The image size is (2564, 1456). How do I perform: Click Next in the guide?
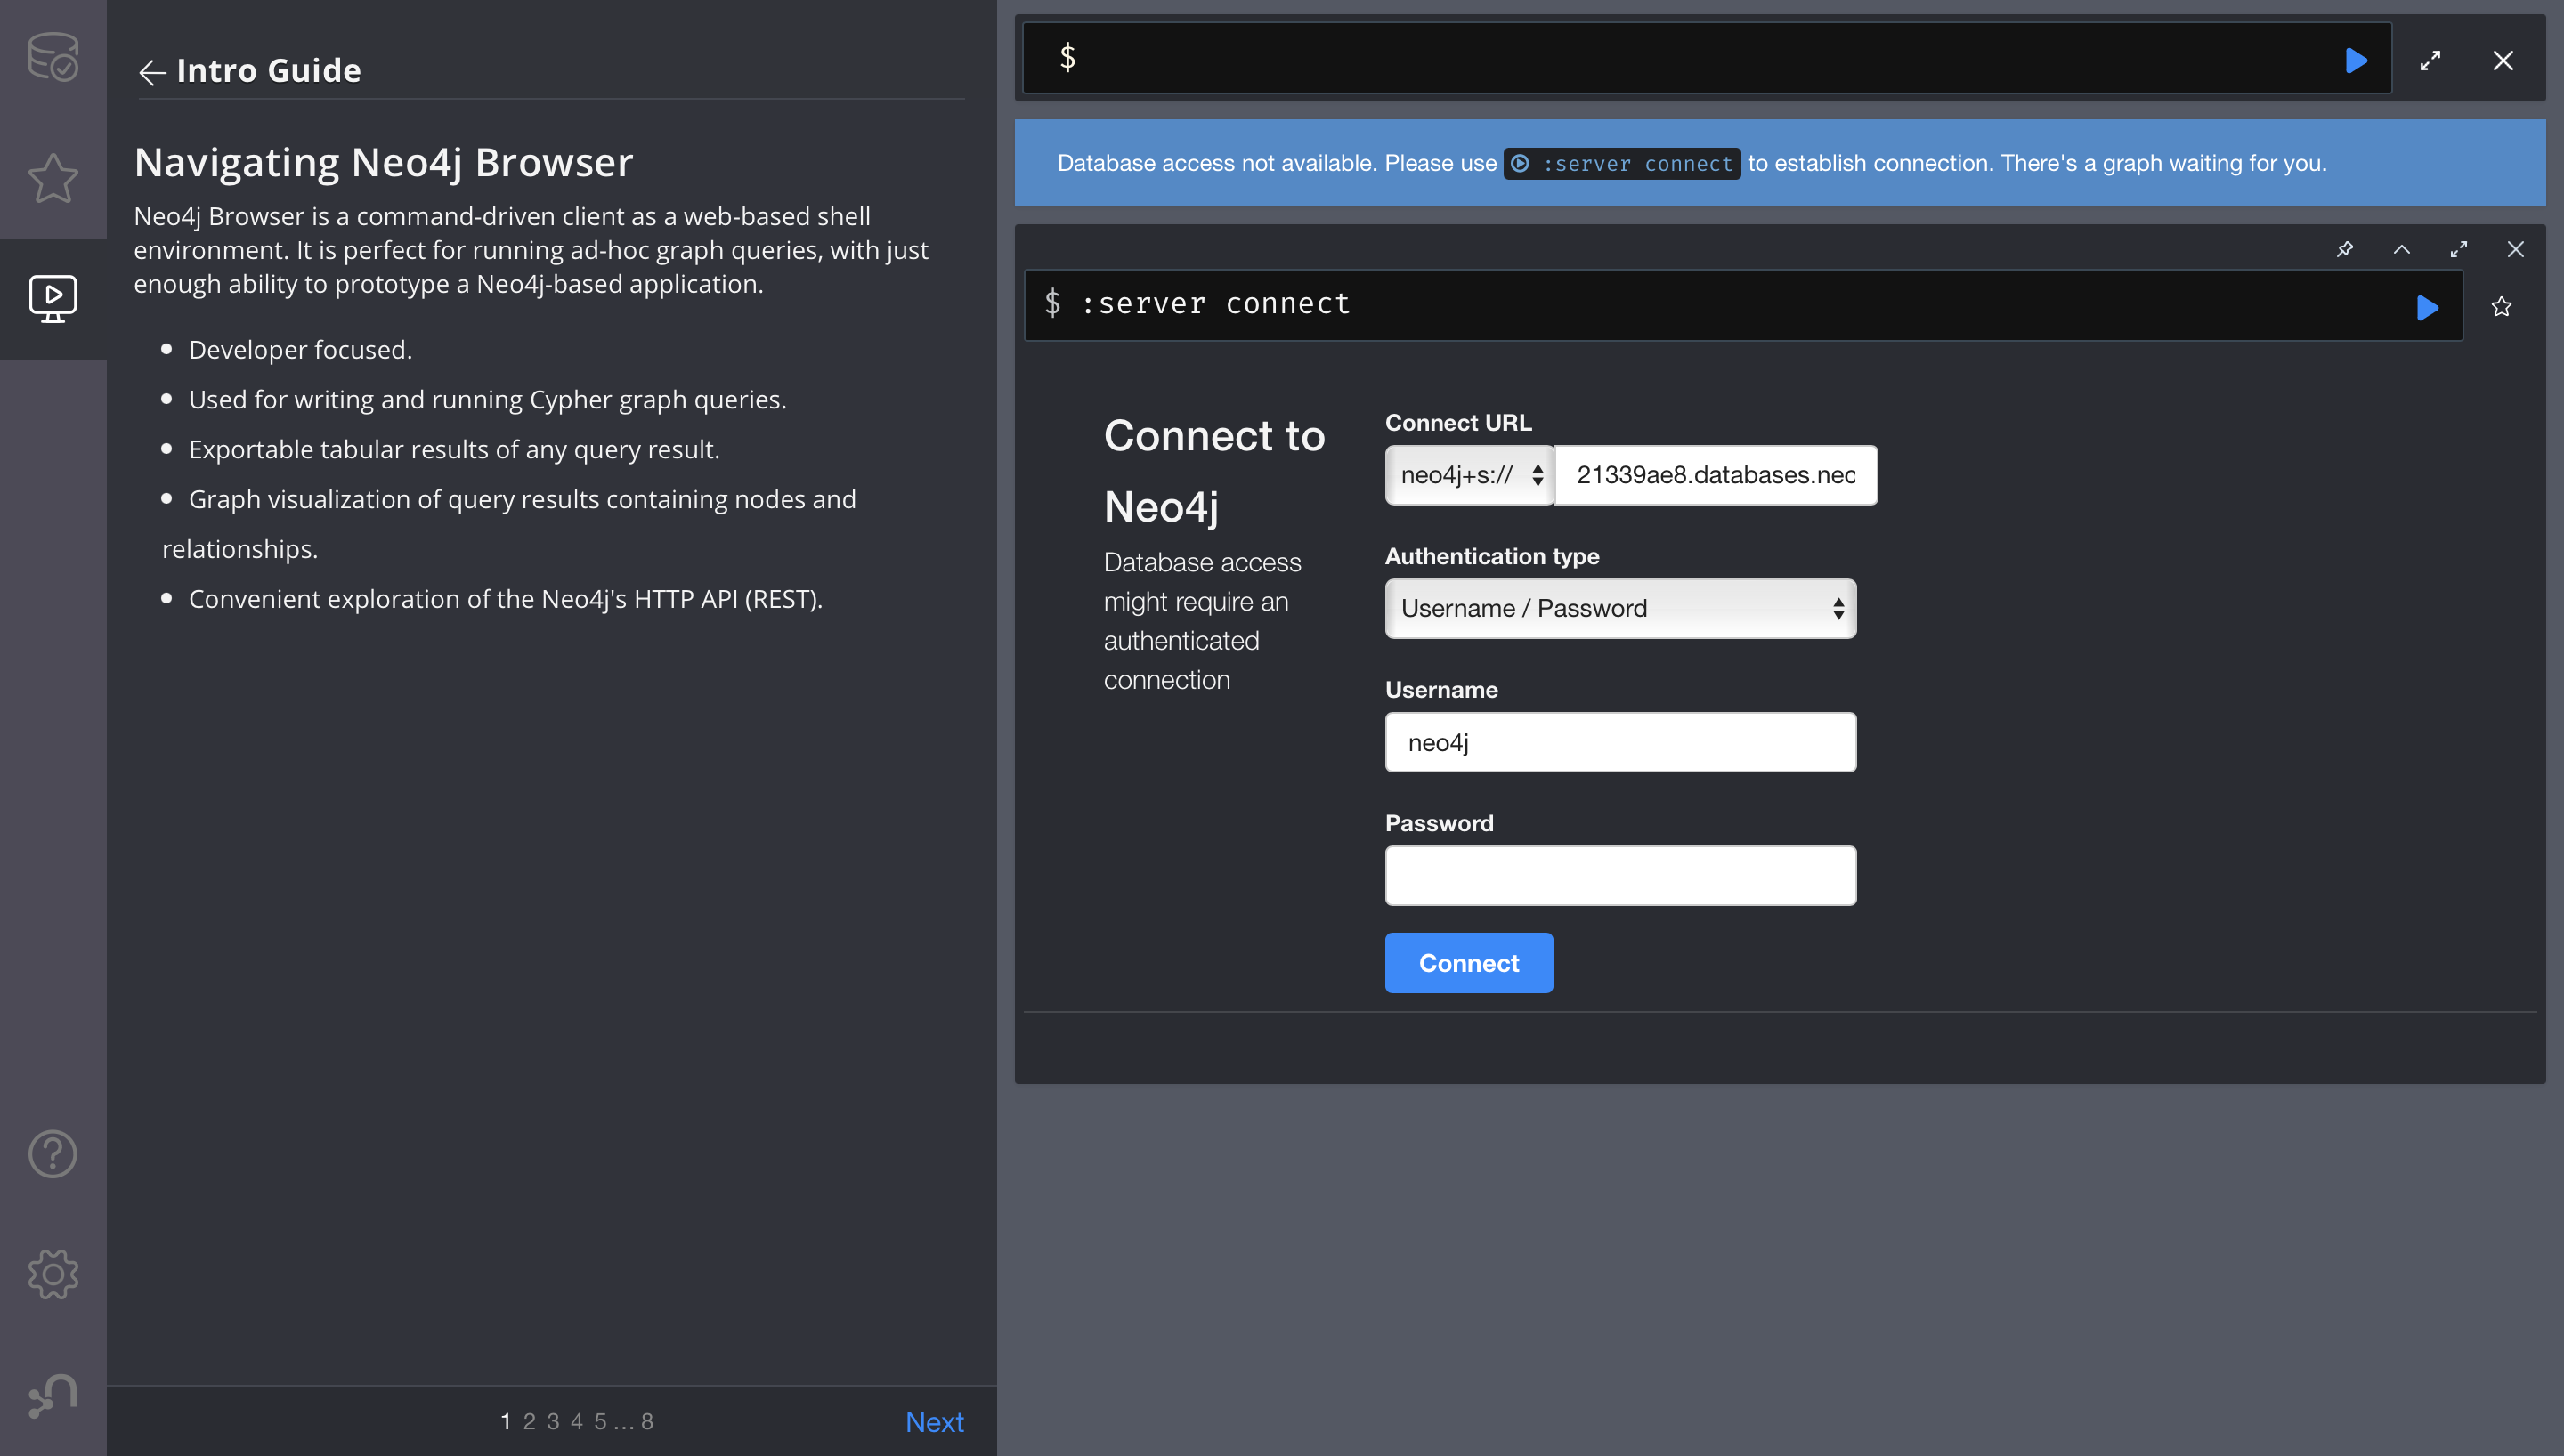(x=934, y=1421)
